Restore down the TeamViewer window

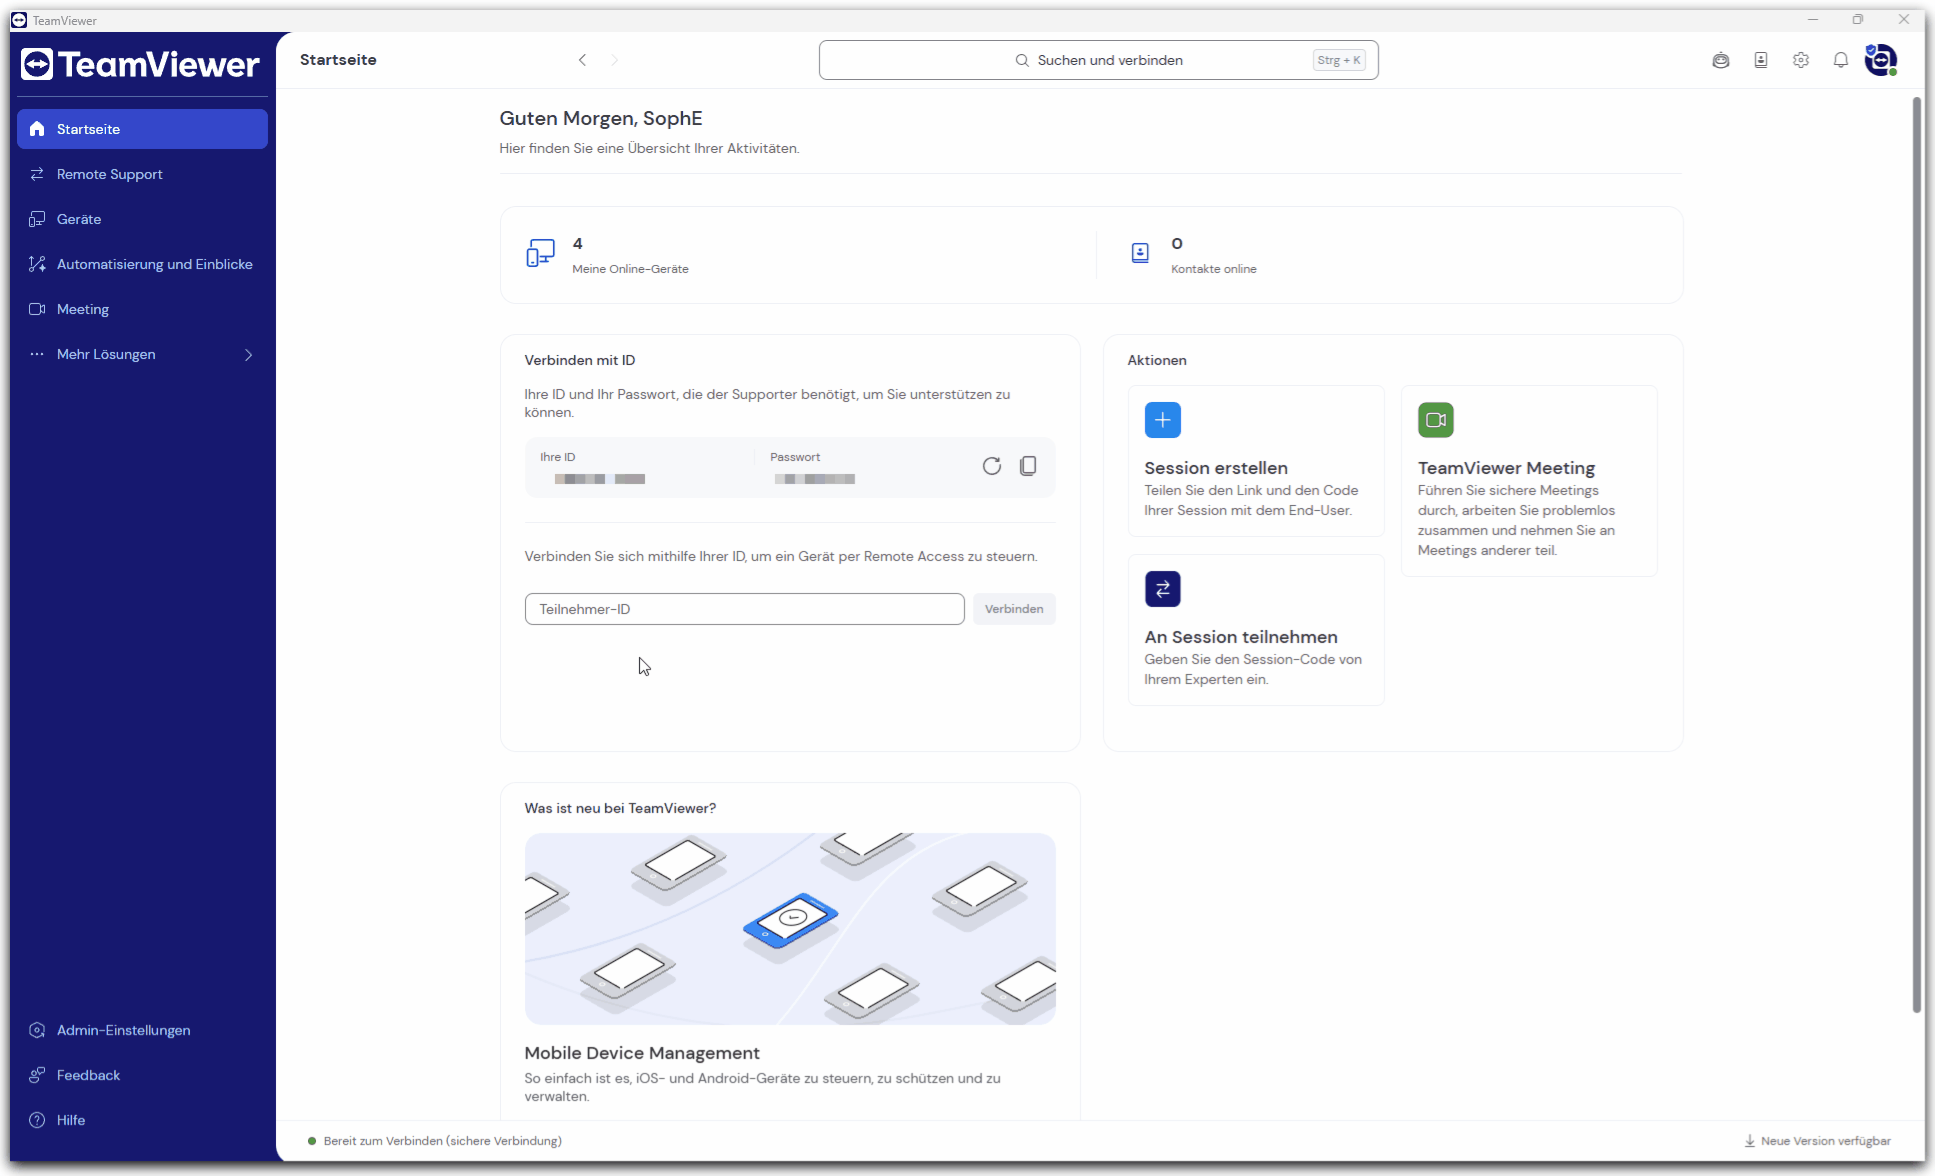pos(1858,20)
